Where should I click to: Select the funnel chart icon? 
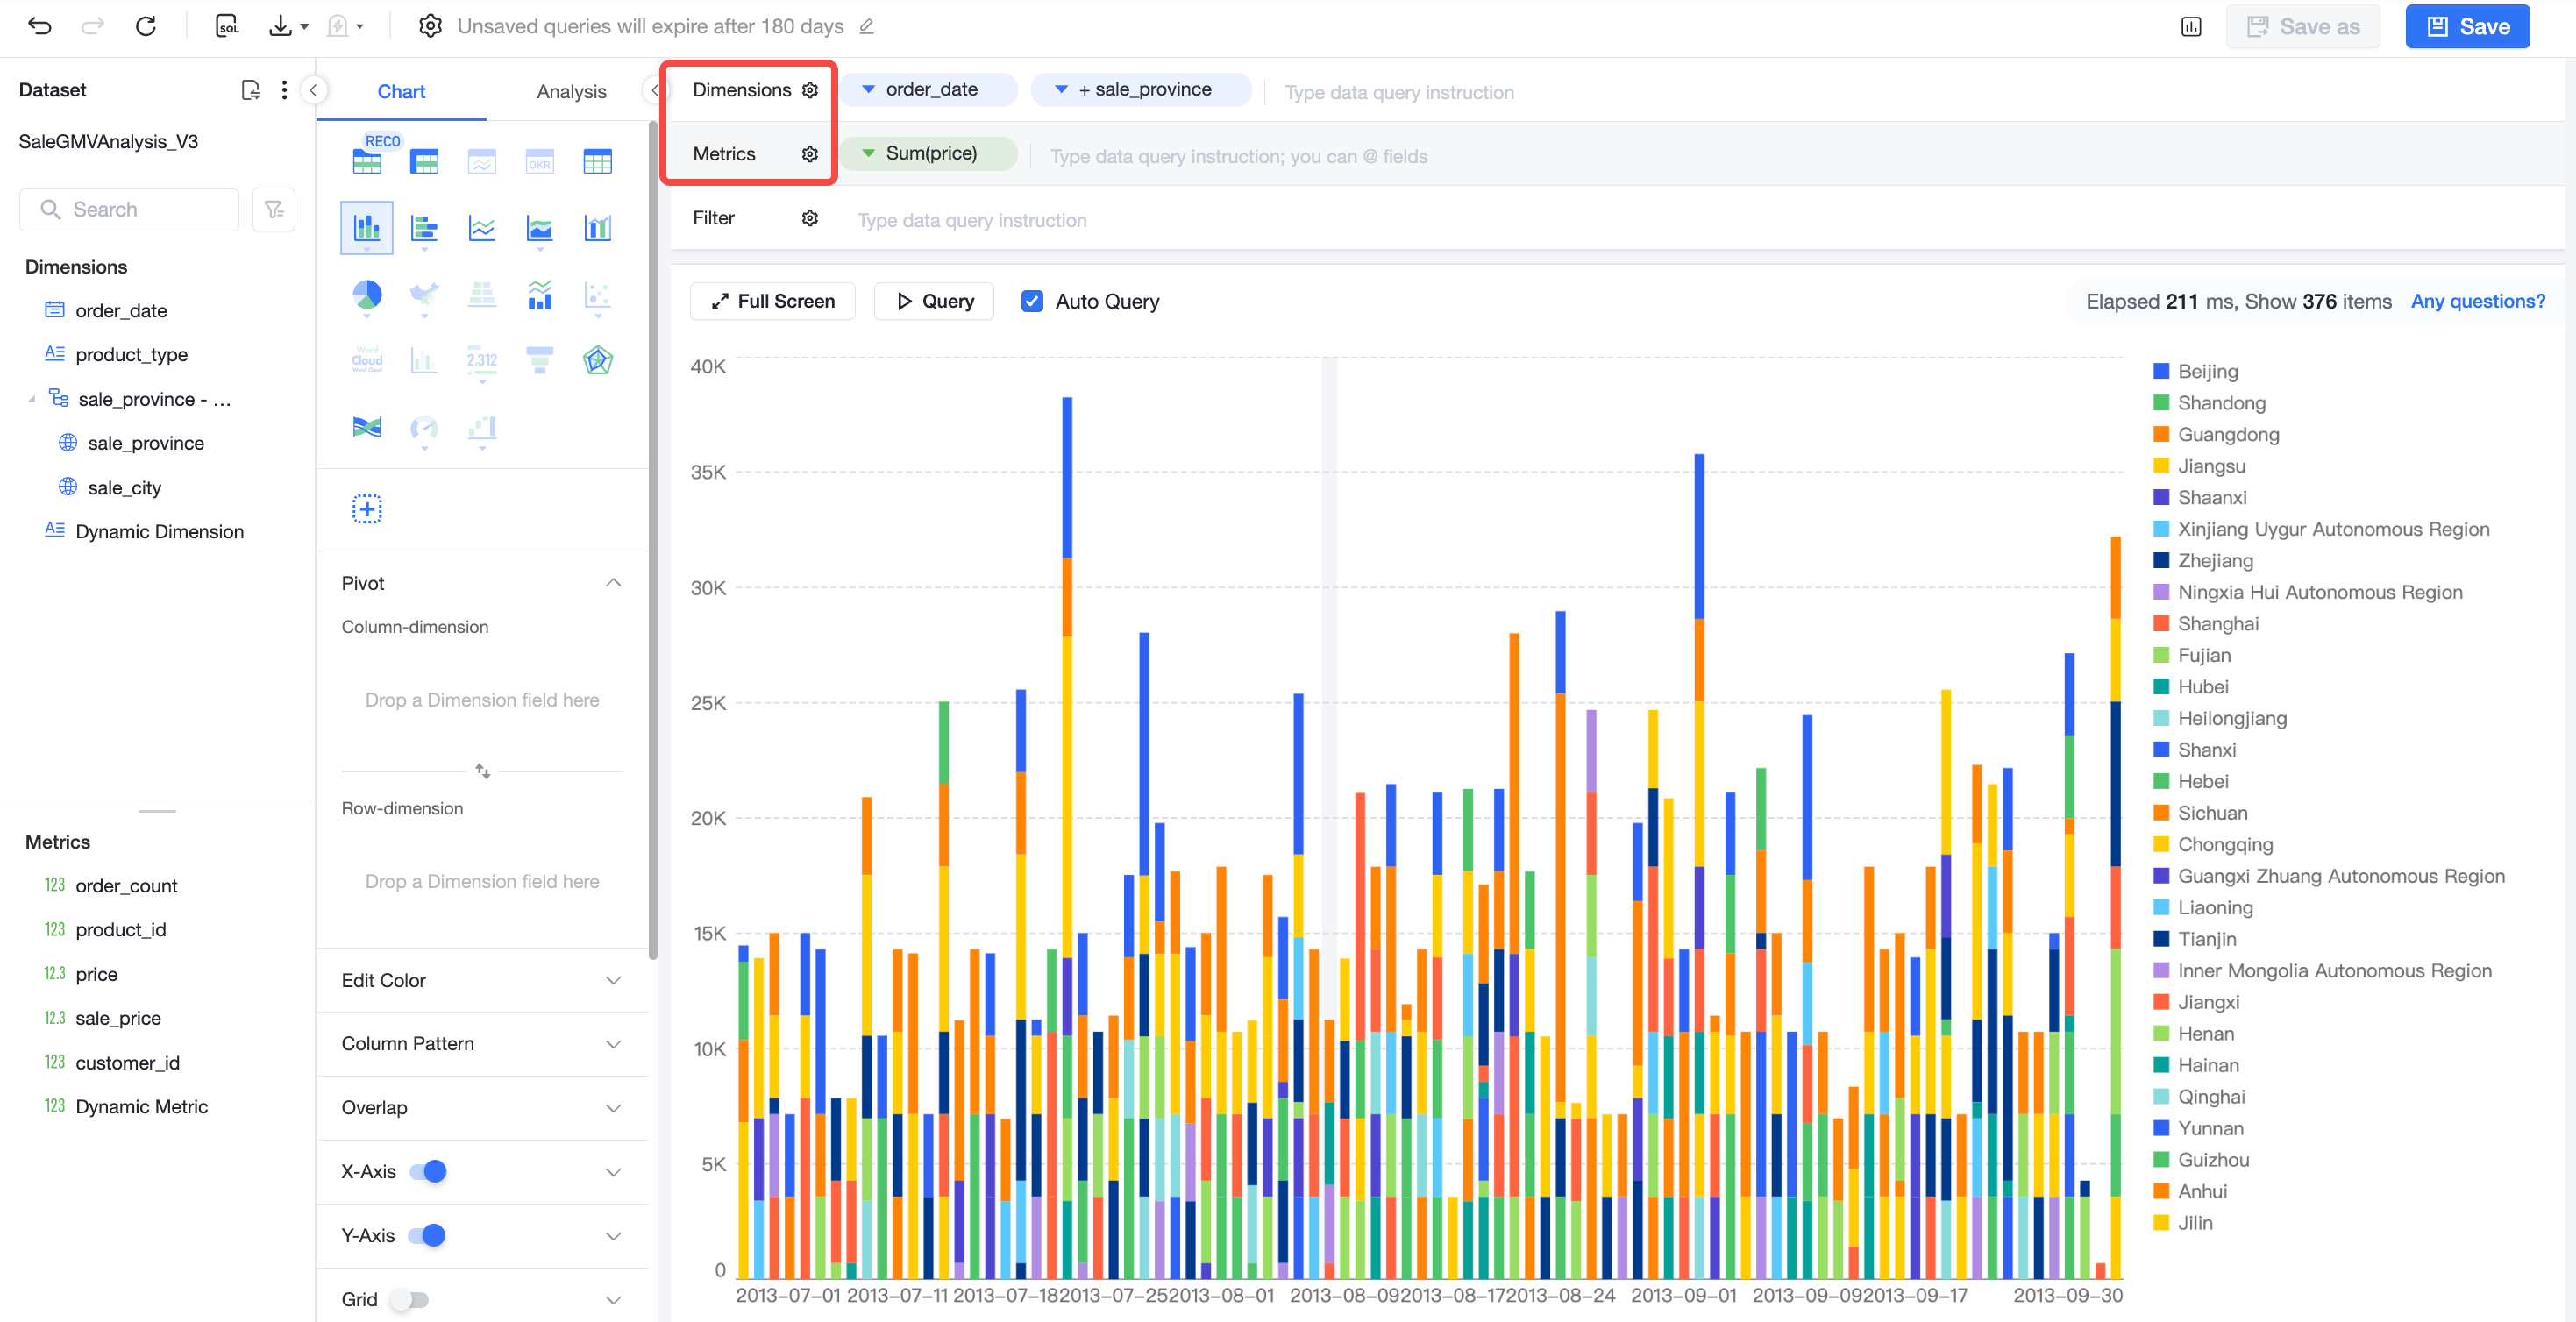tap(540, 360)
